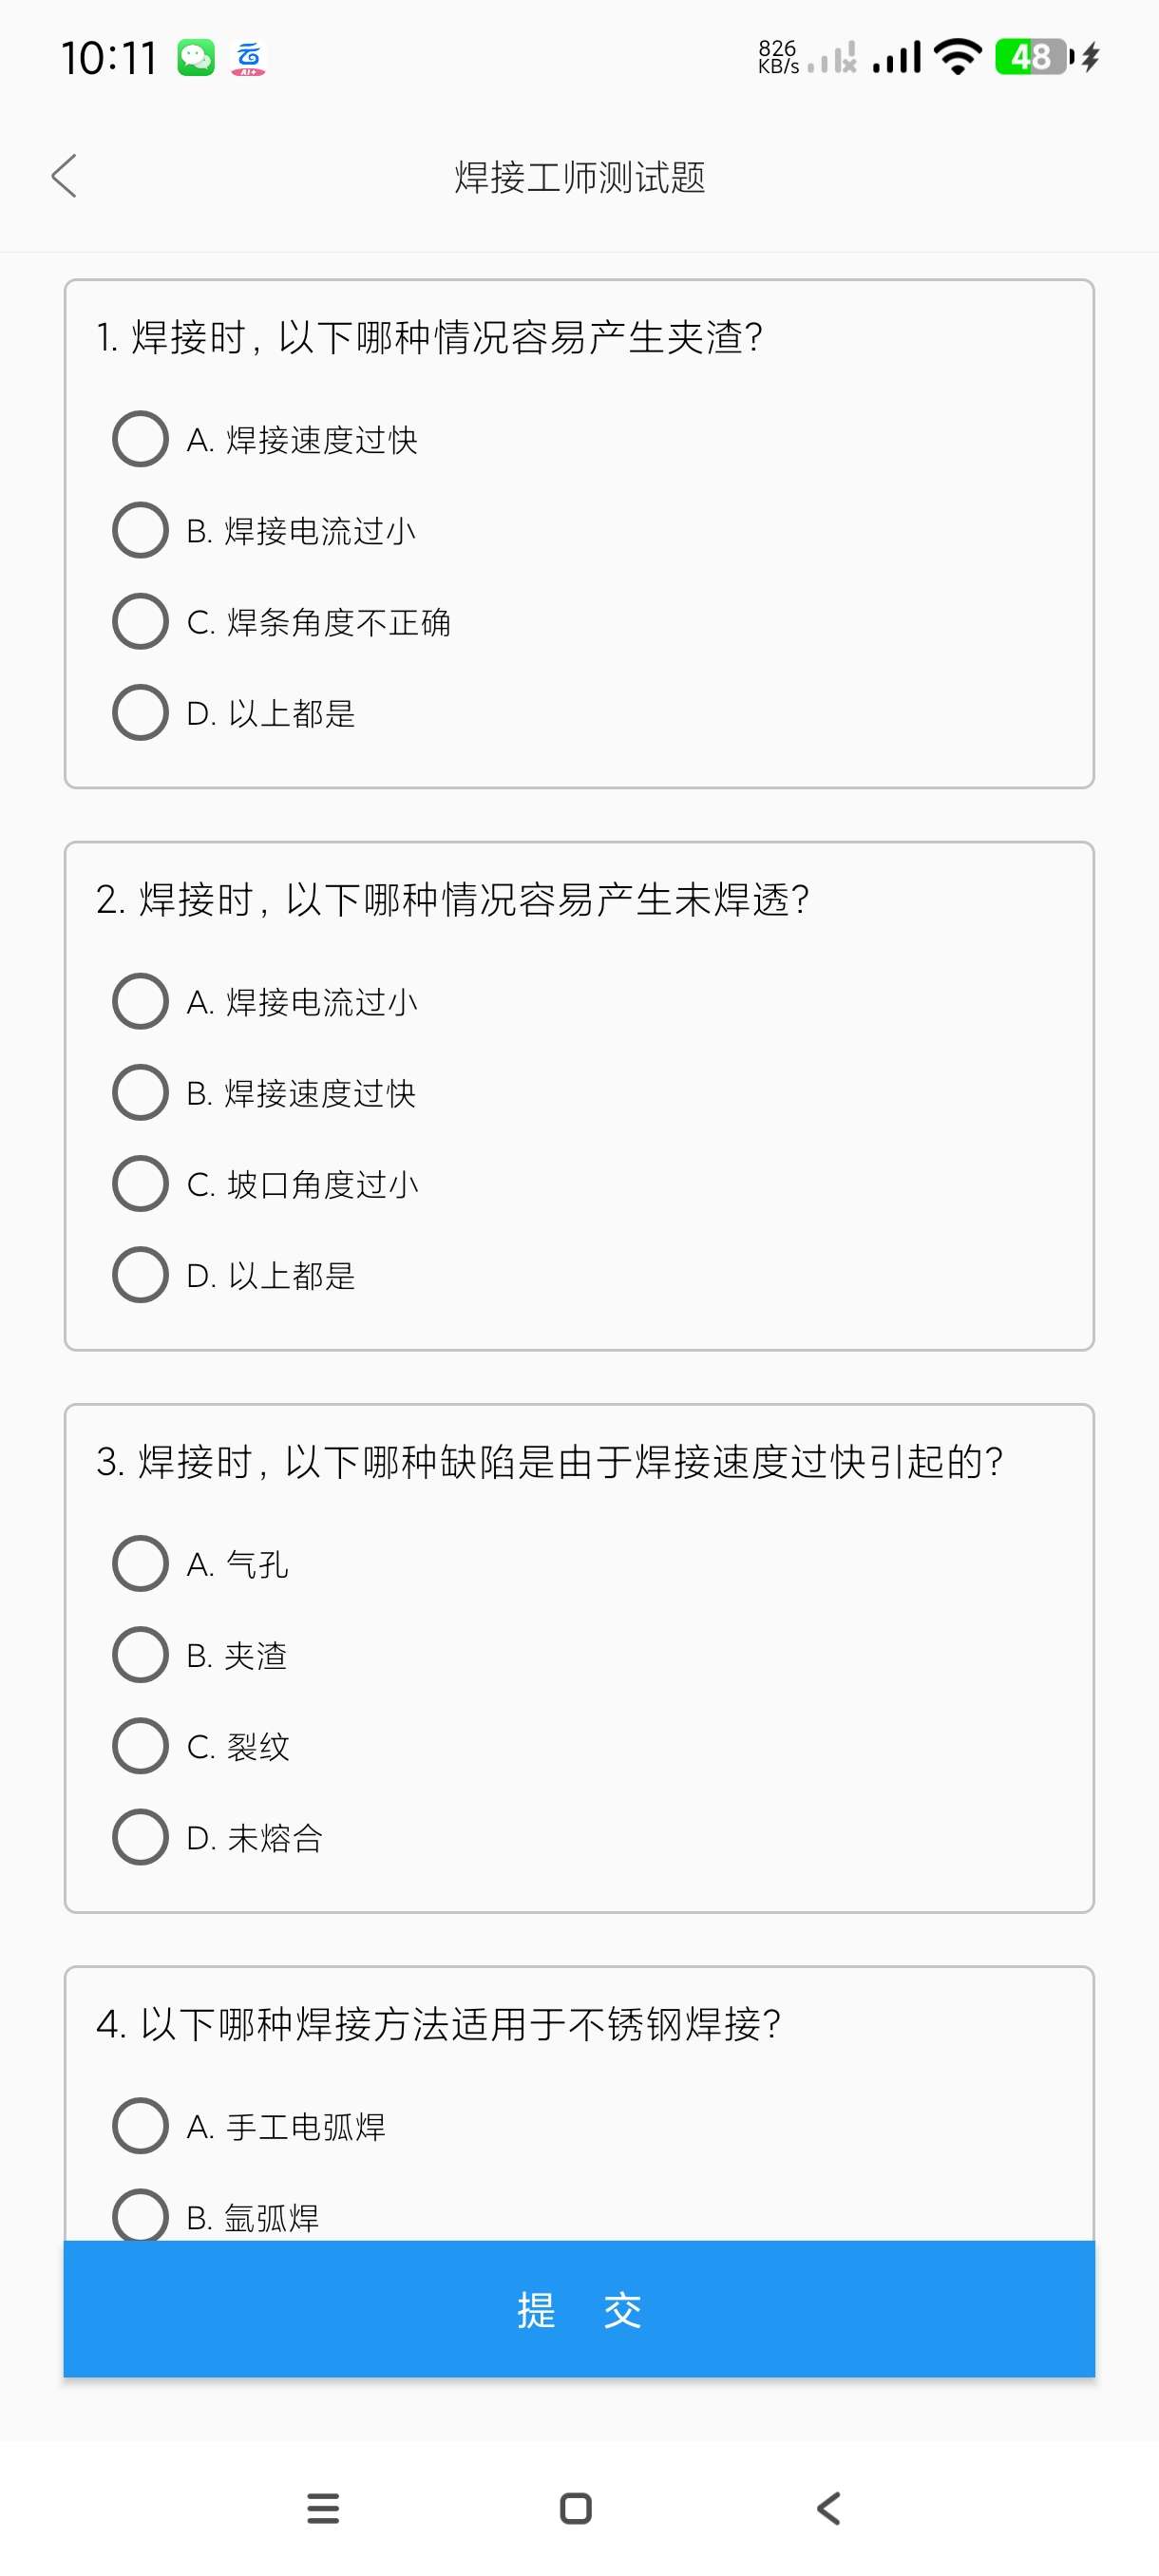The width and height of the screenshot is (1159, 2576).
Task: Tap the Wi-Fi icon in status bar
Action: click(x=957, y=57)
